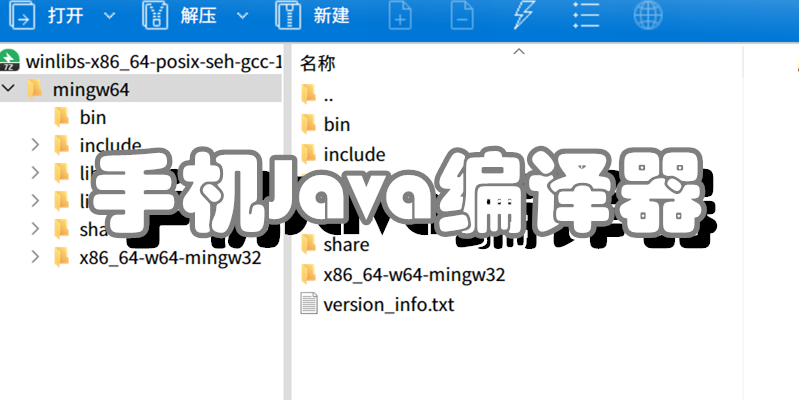The width and height of the screenshot is (799, 400).
Task: Click the lightning bolt toolbar icon
Action: point(524,15)
